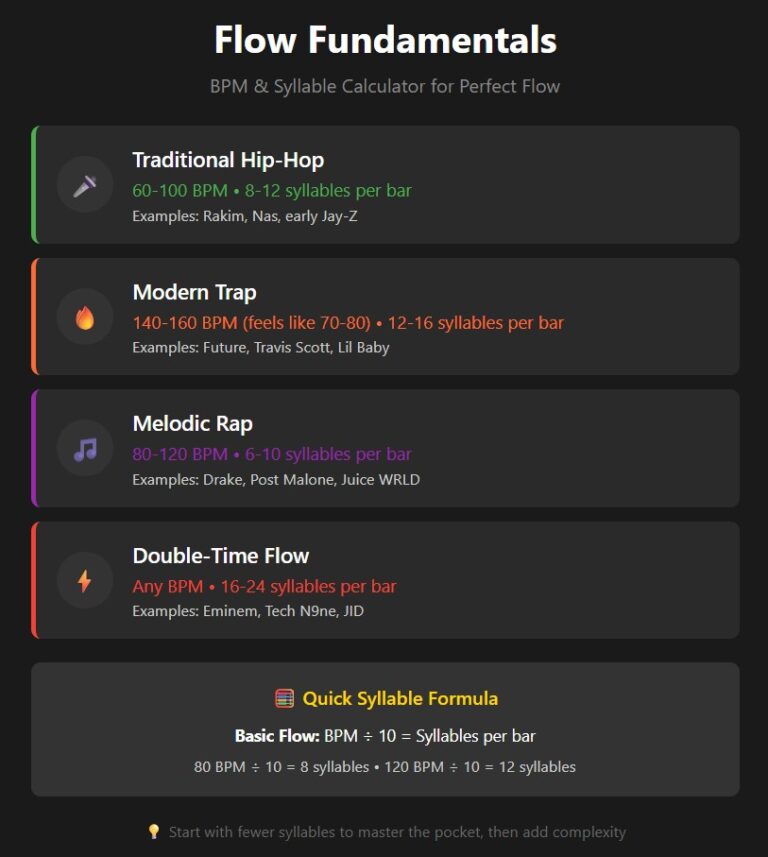This screenshot has height=857, width=768.
Task: Select the microphone icon for Traditional Hip-Hop
Action: tap(85, 185)
